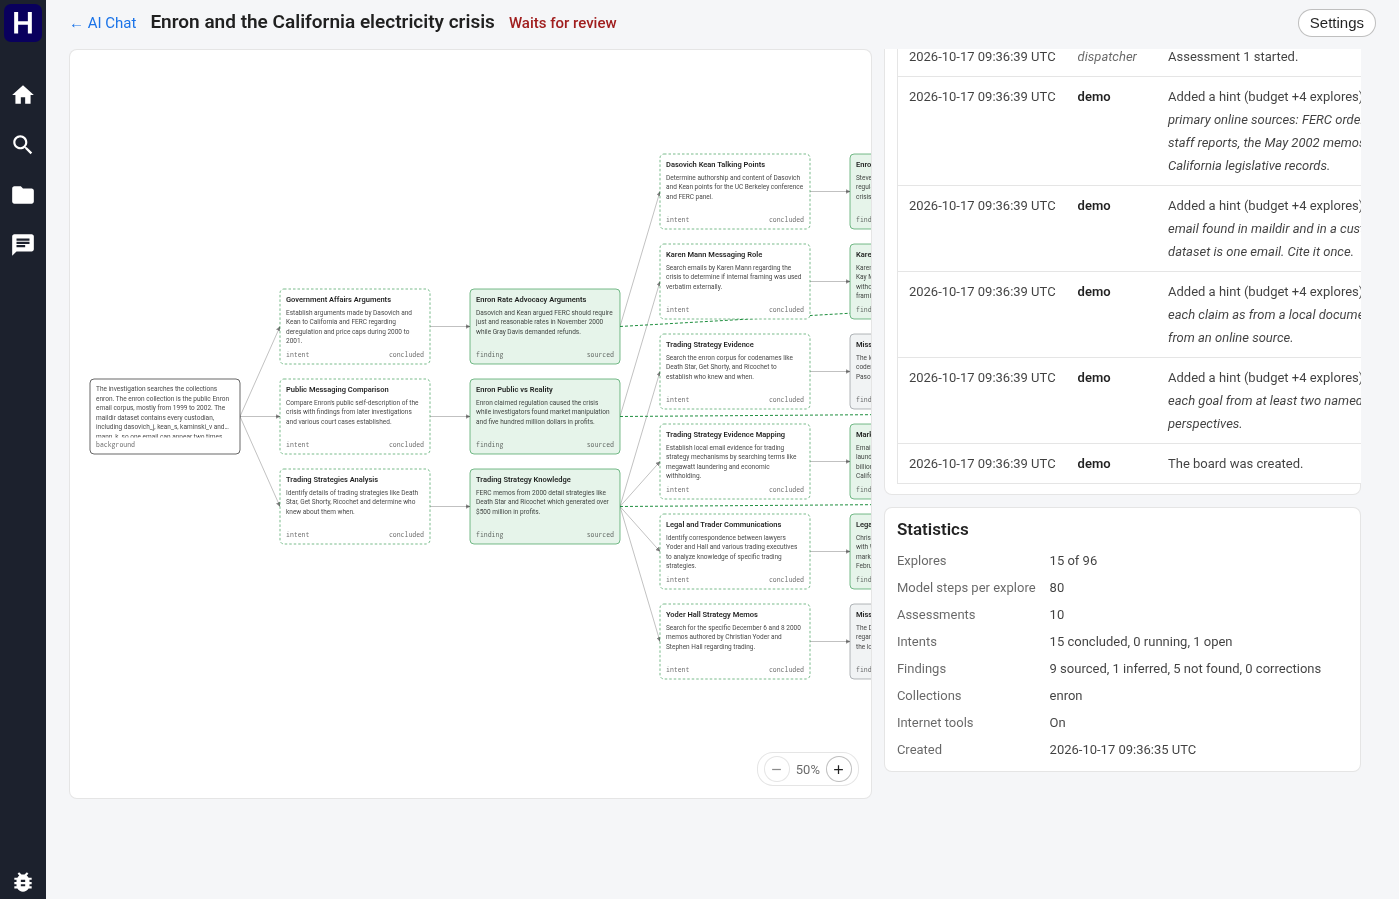Click the Intents value '15 concluded, 0 running, 1 open'

tap(1140, 642)
